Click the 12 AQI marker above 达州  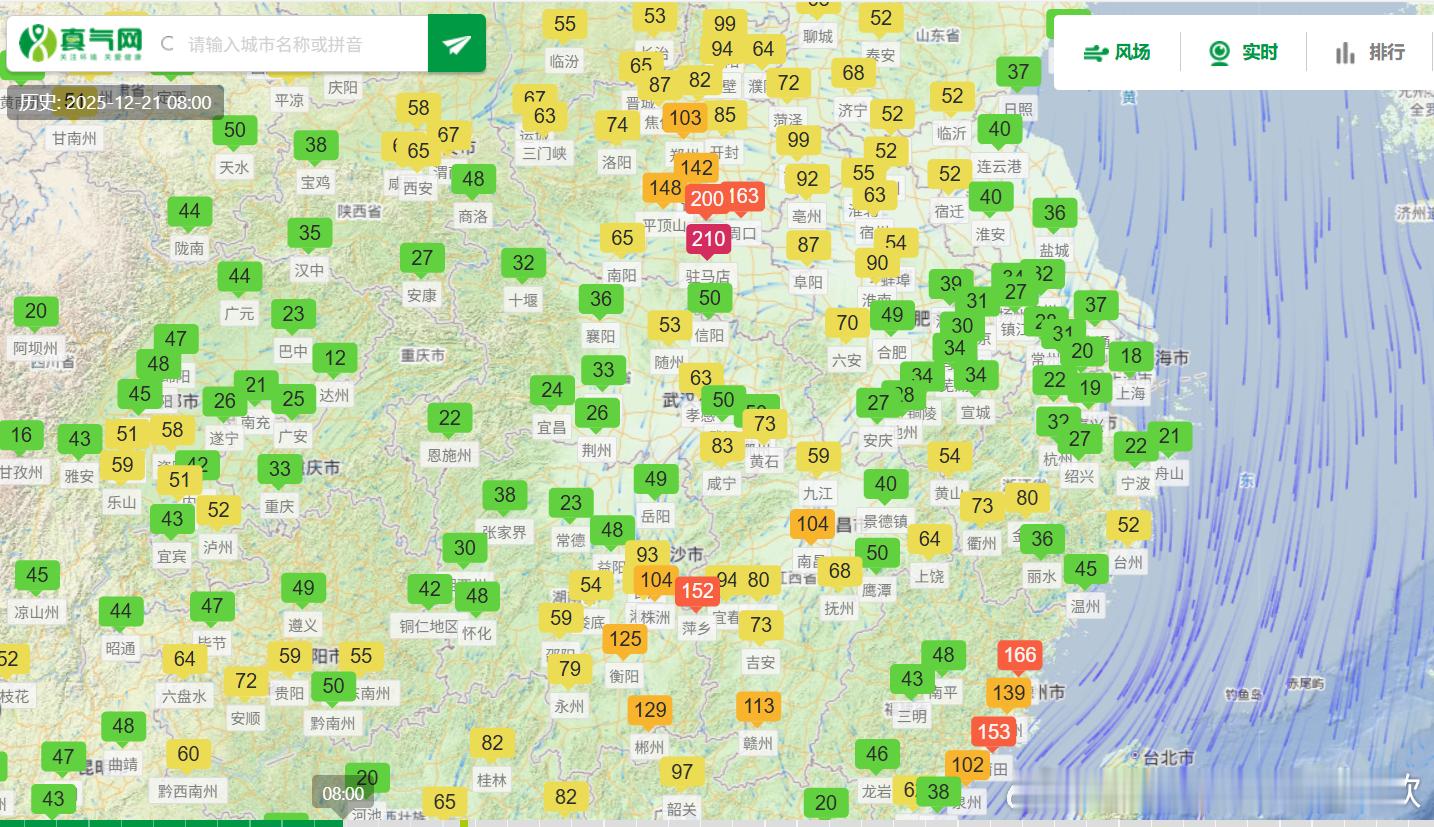click(335, 358)
